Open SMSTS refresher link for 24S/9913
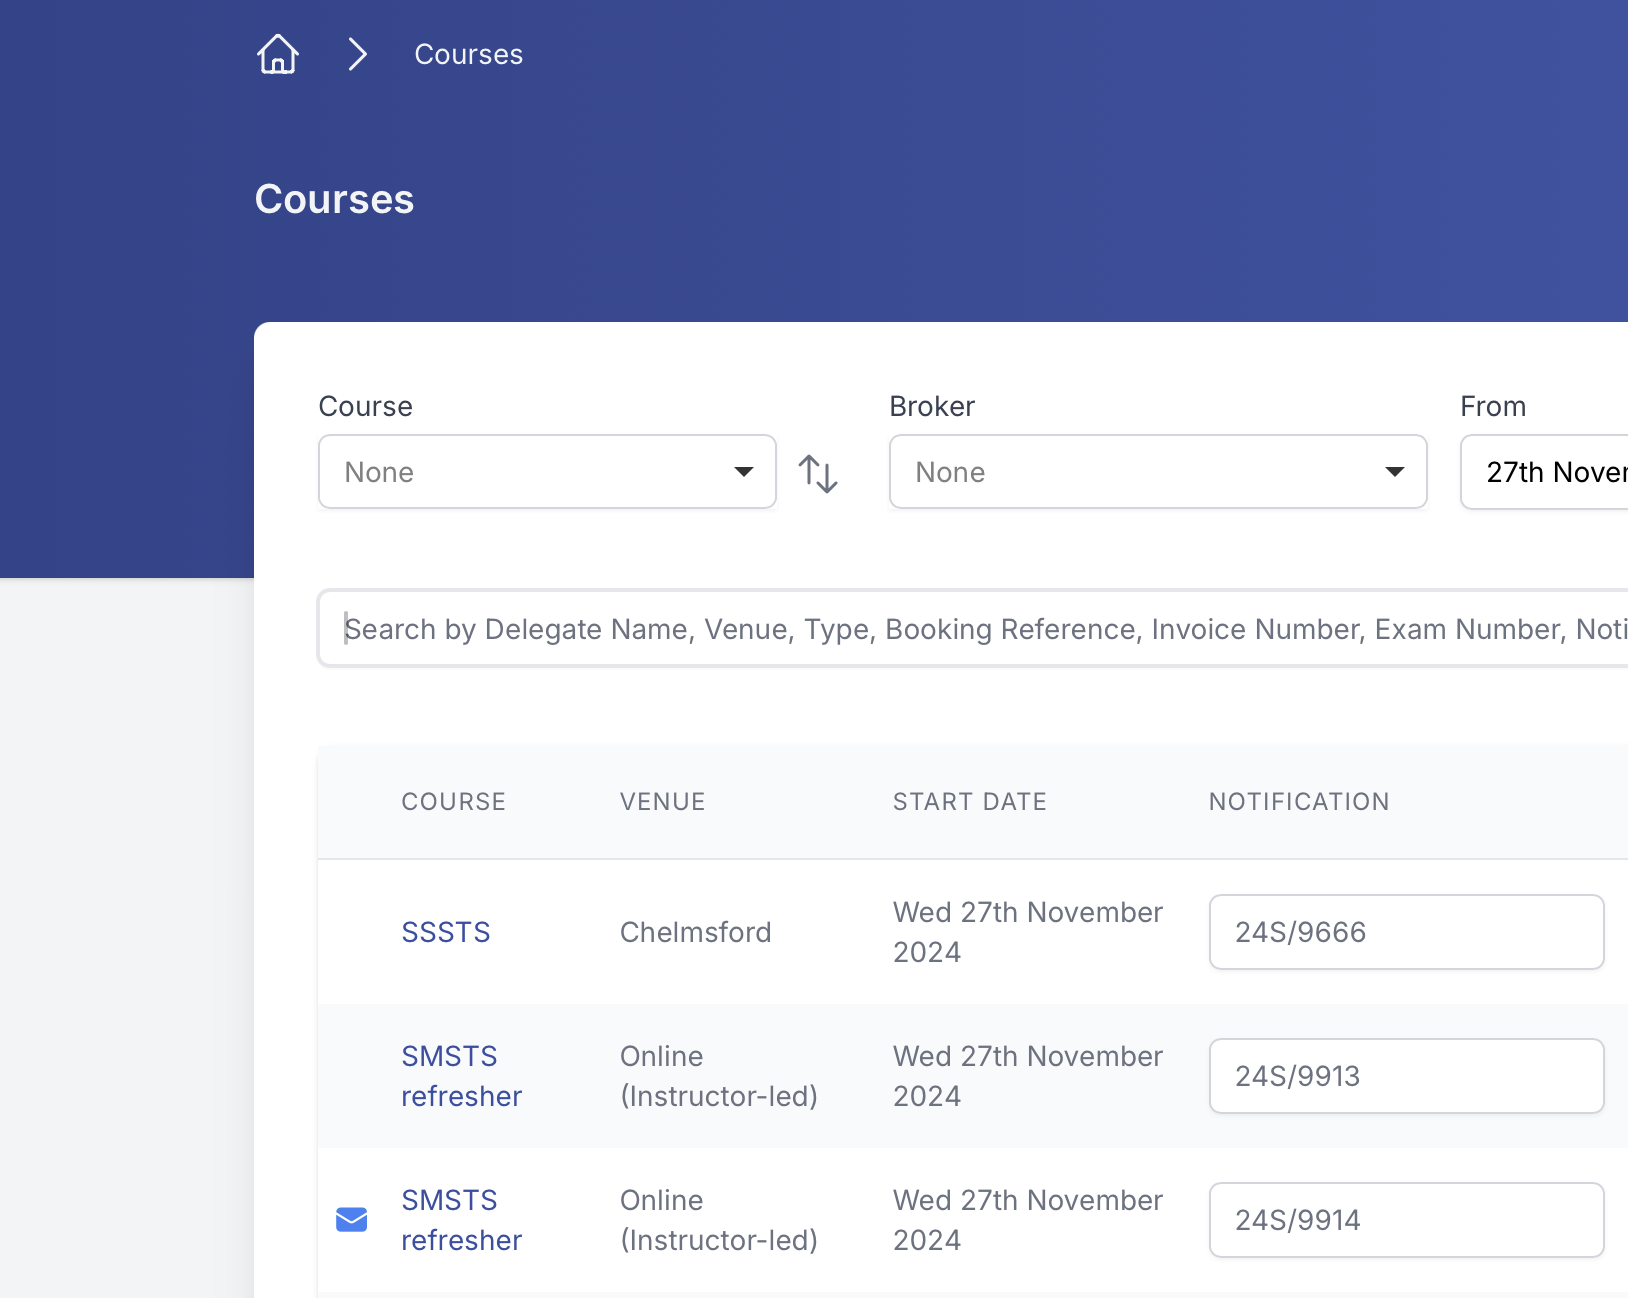 click(462, 1076)
